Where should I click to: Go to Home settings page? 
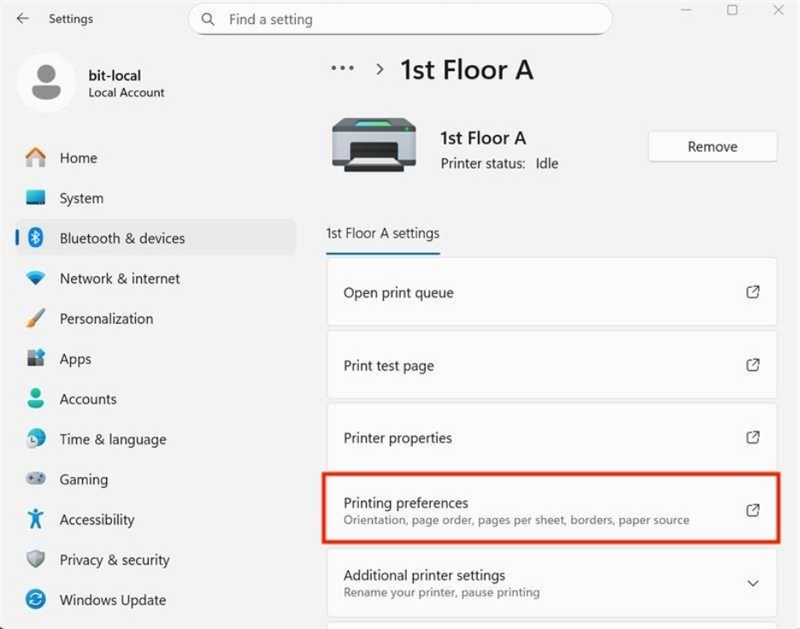pyautogui.click(x=156, y=158)
